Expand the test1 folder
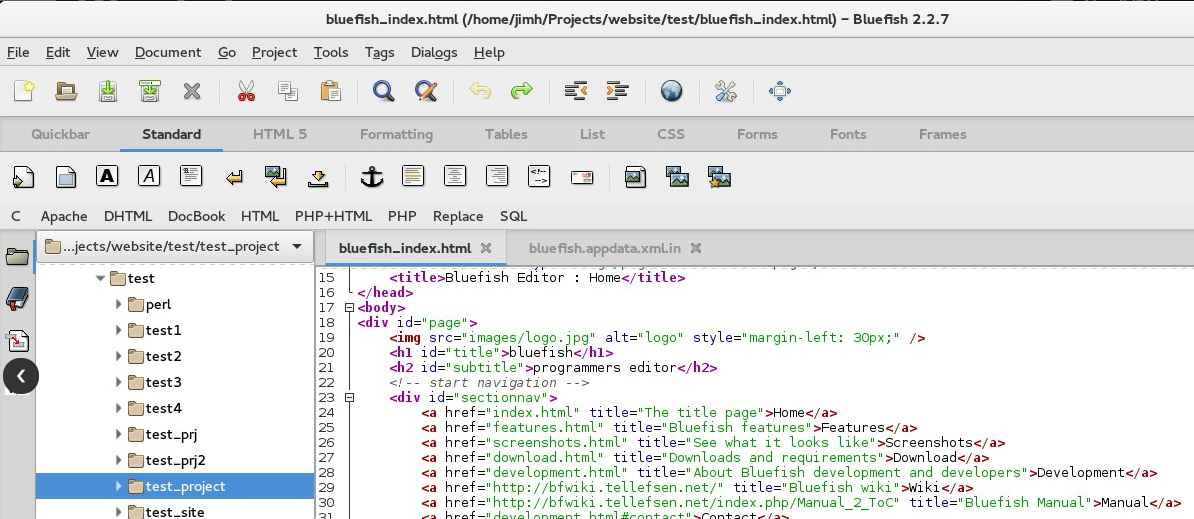 point(119,330)
